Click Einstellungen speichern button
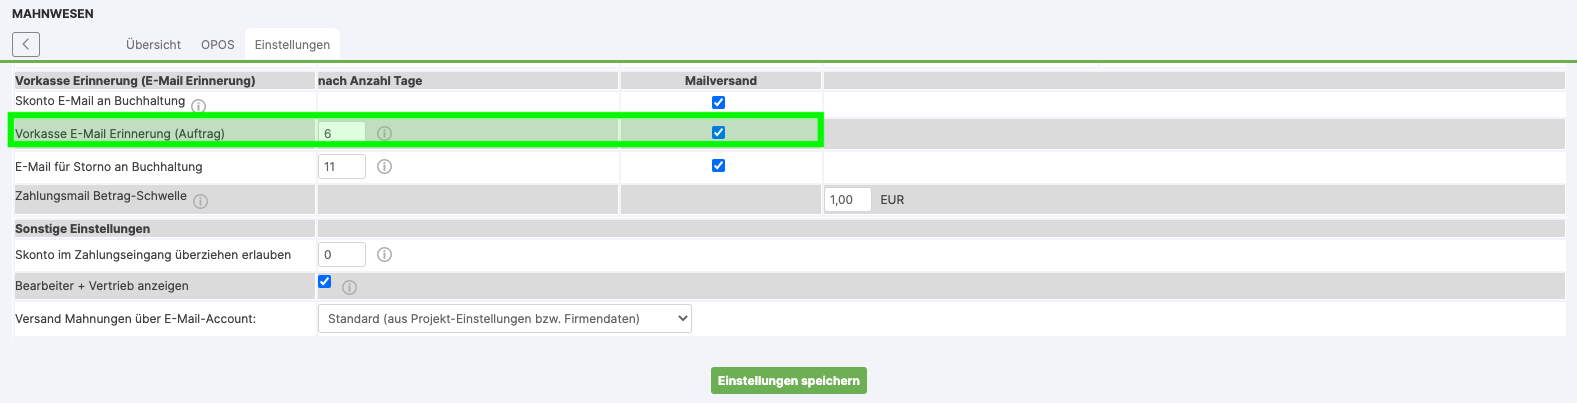This screenshot has width=1577, height=403. [x=788, y=381]
